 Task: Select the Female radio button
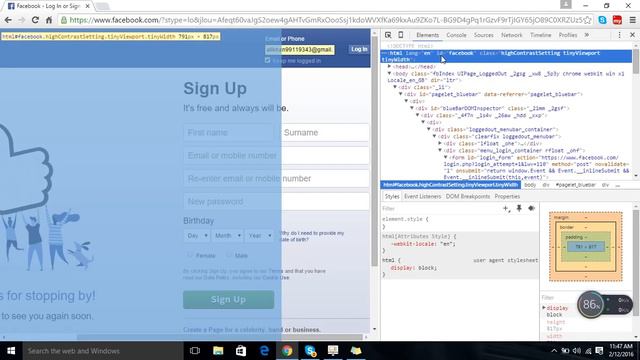[x=190, y=255]
